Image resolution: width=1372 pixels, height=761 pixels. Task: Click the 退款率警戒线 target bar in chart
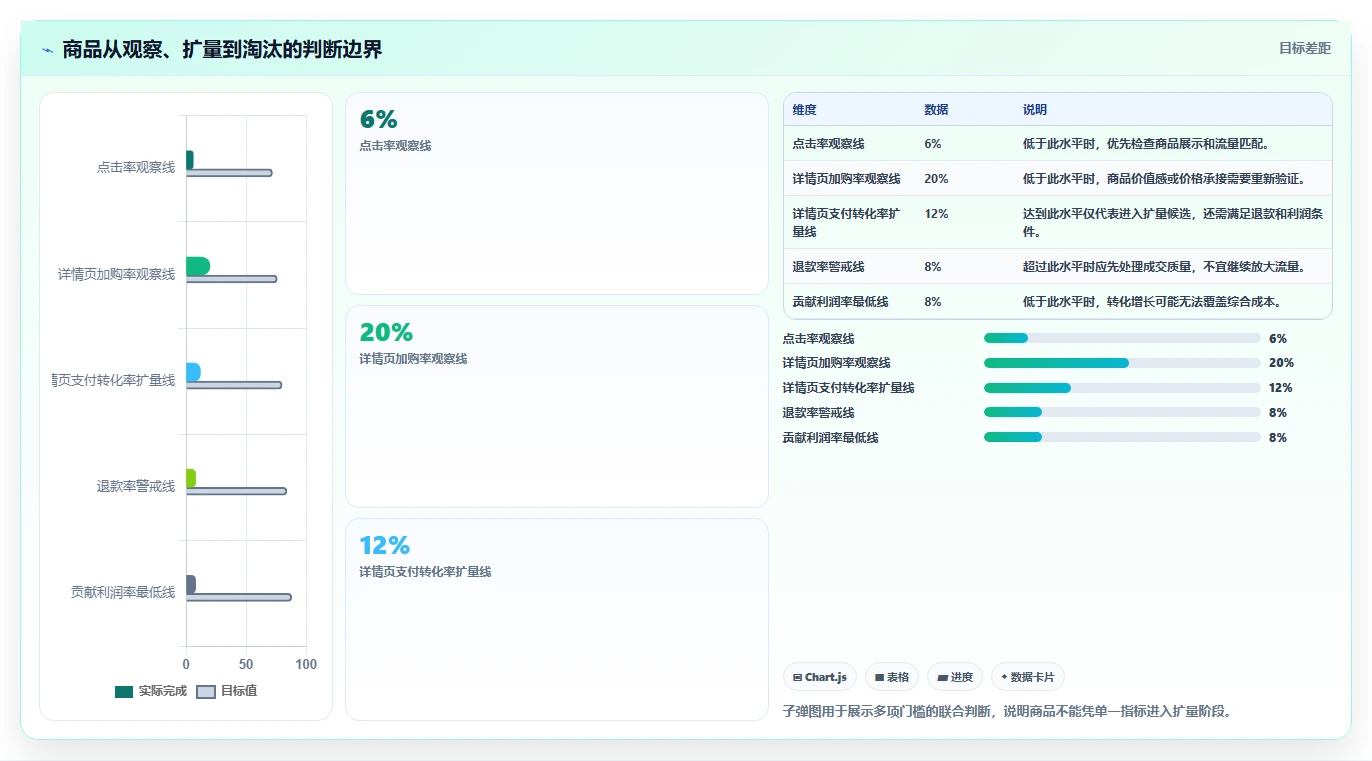[236, 491]
